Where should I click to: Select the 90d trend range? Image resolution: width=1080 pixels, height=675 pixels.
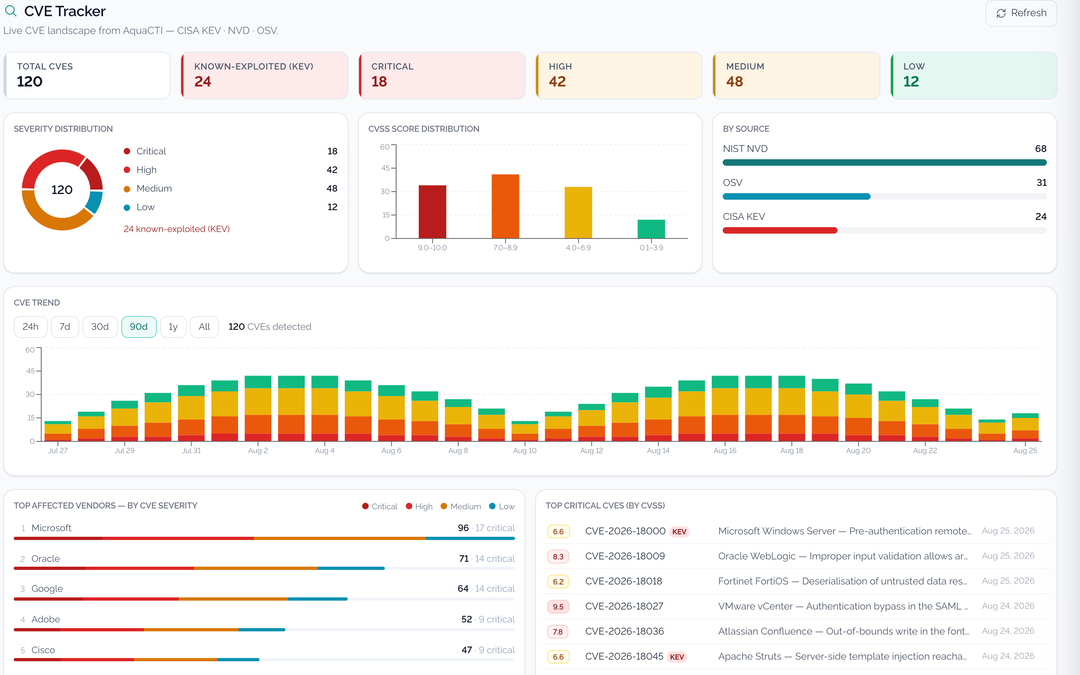pos(138,326)
